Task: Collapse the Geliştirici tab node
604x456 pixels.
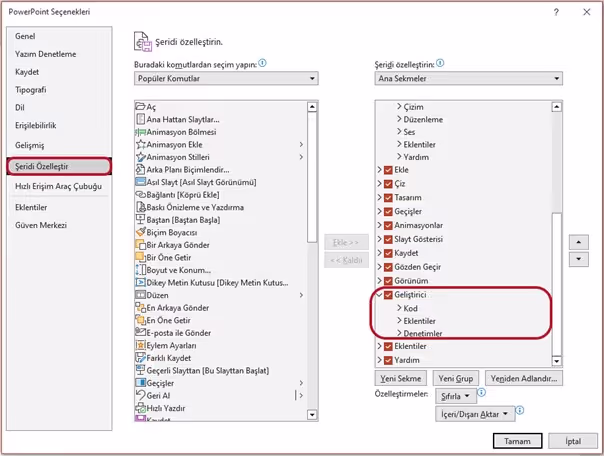Action: (x=379, y=295)
